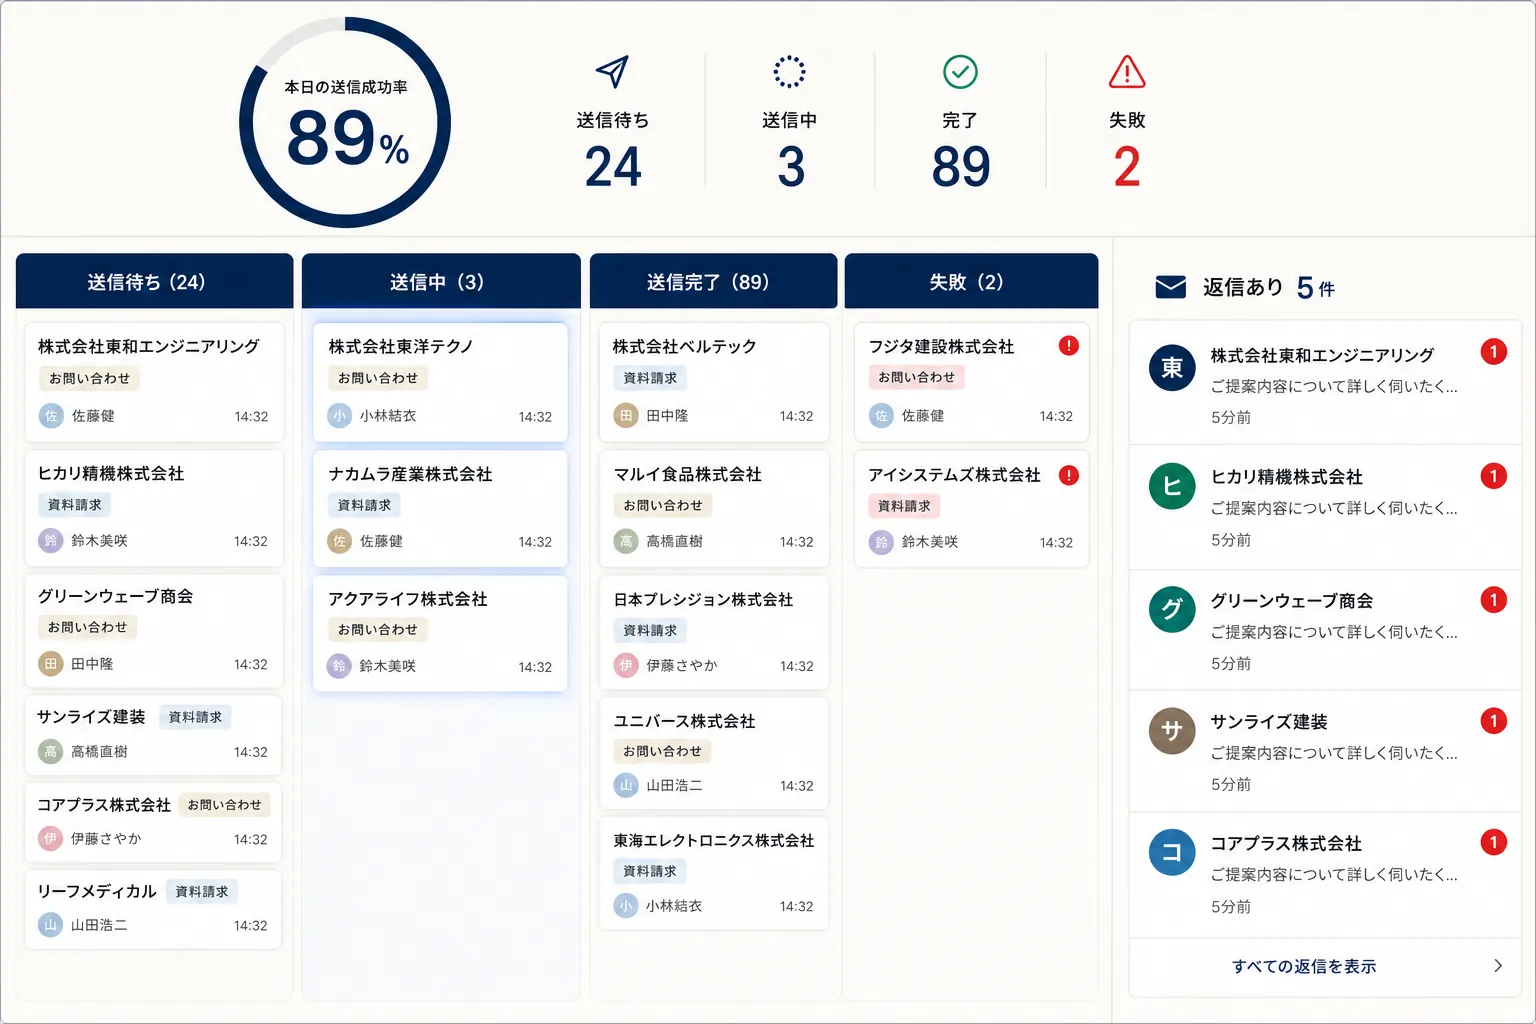The height and width of the screenshot is (1024, 1536).
Task: Click 田中隆 avatar on 株式会社ベルテック card
Action: pyautogui.click(x=626, y=416)
